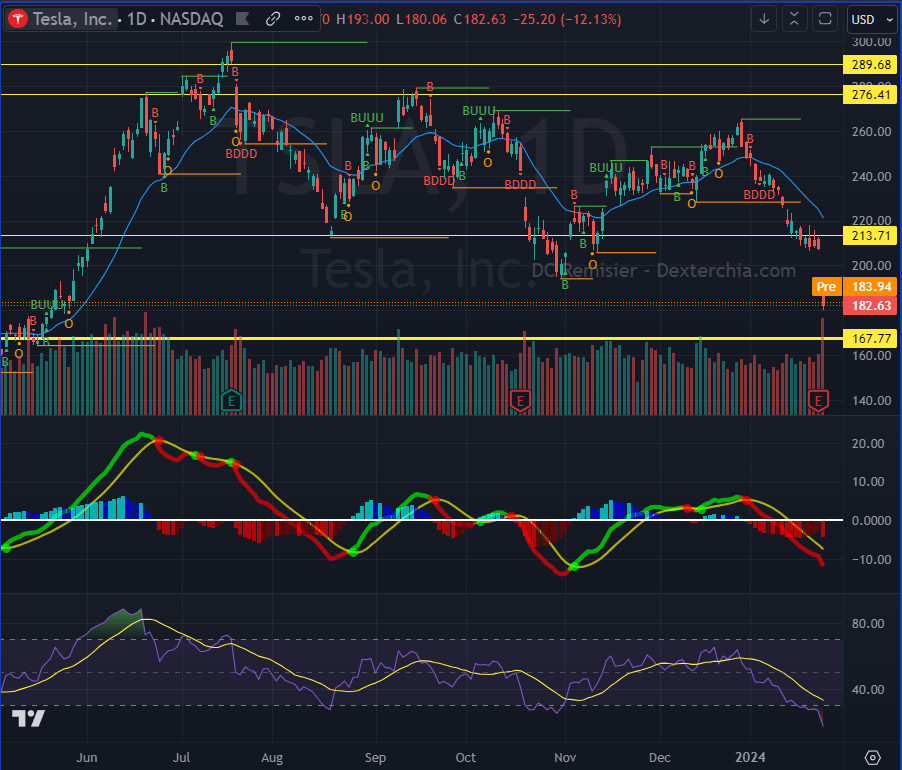Click the 213.71 yellow price label
Viewport: 902px width, 770px height.
870,236
